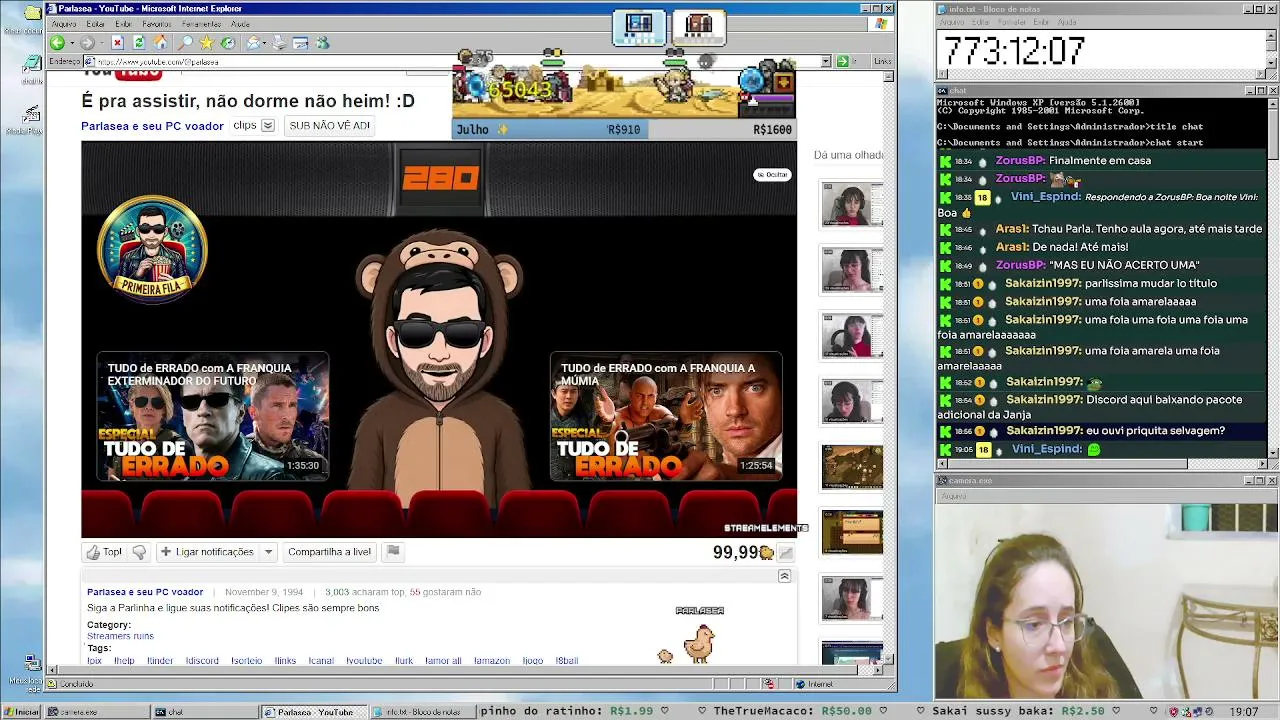Click the grey Forward arrow in Internet Explorer
The width and height of the screenshot is (1280, 720).
[87, 43]
